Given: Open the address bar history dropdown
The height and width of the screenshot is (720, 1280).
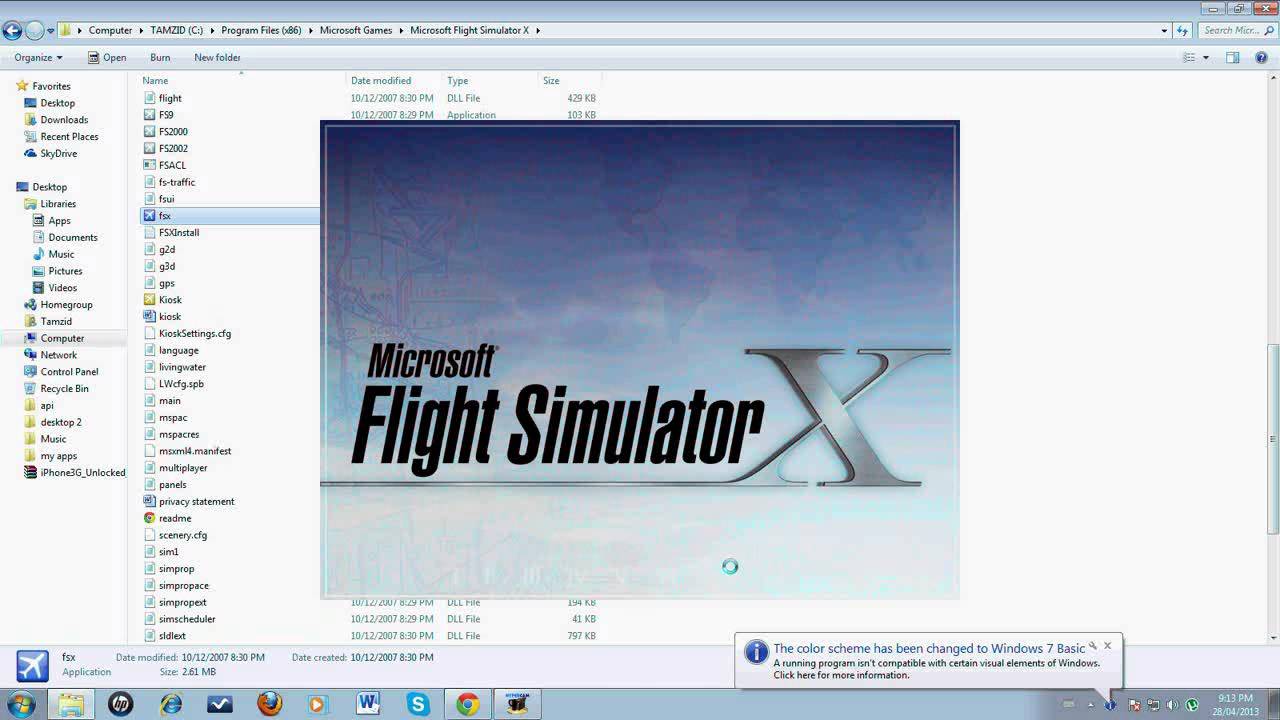Looking at the screenshot, I should 1164,30.
